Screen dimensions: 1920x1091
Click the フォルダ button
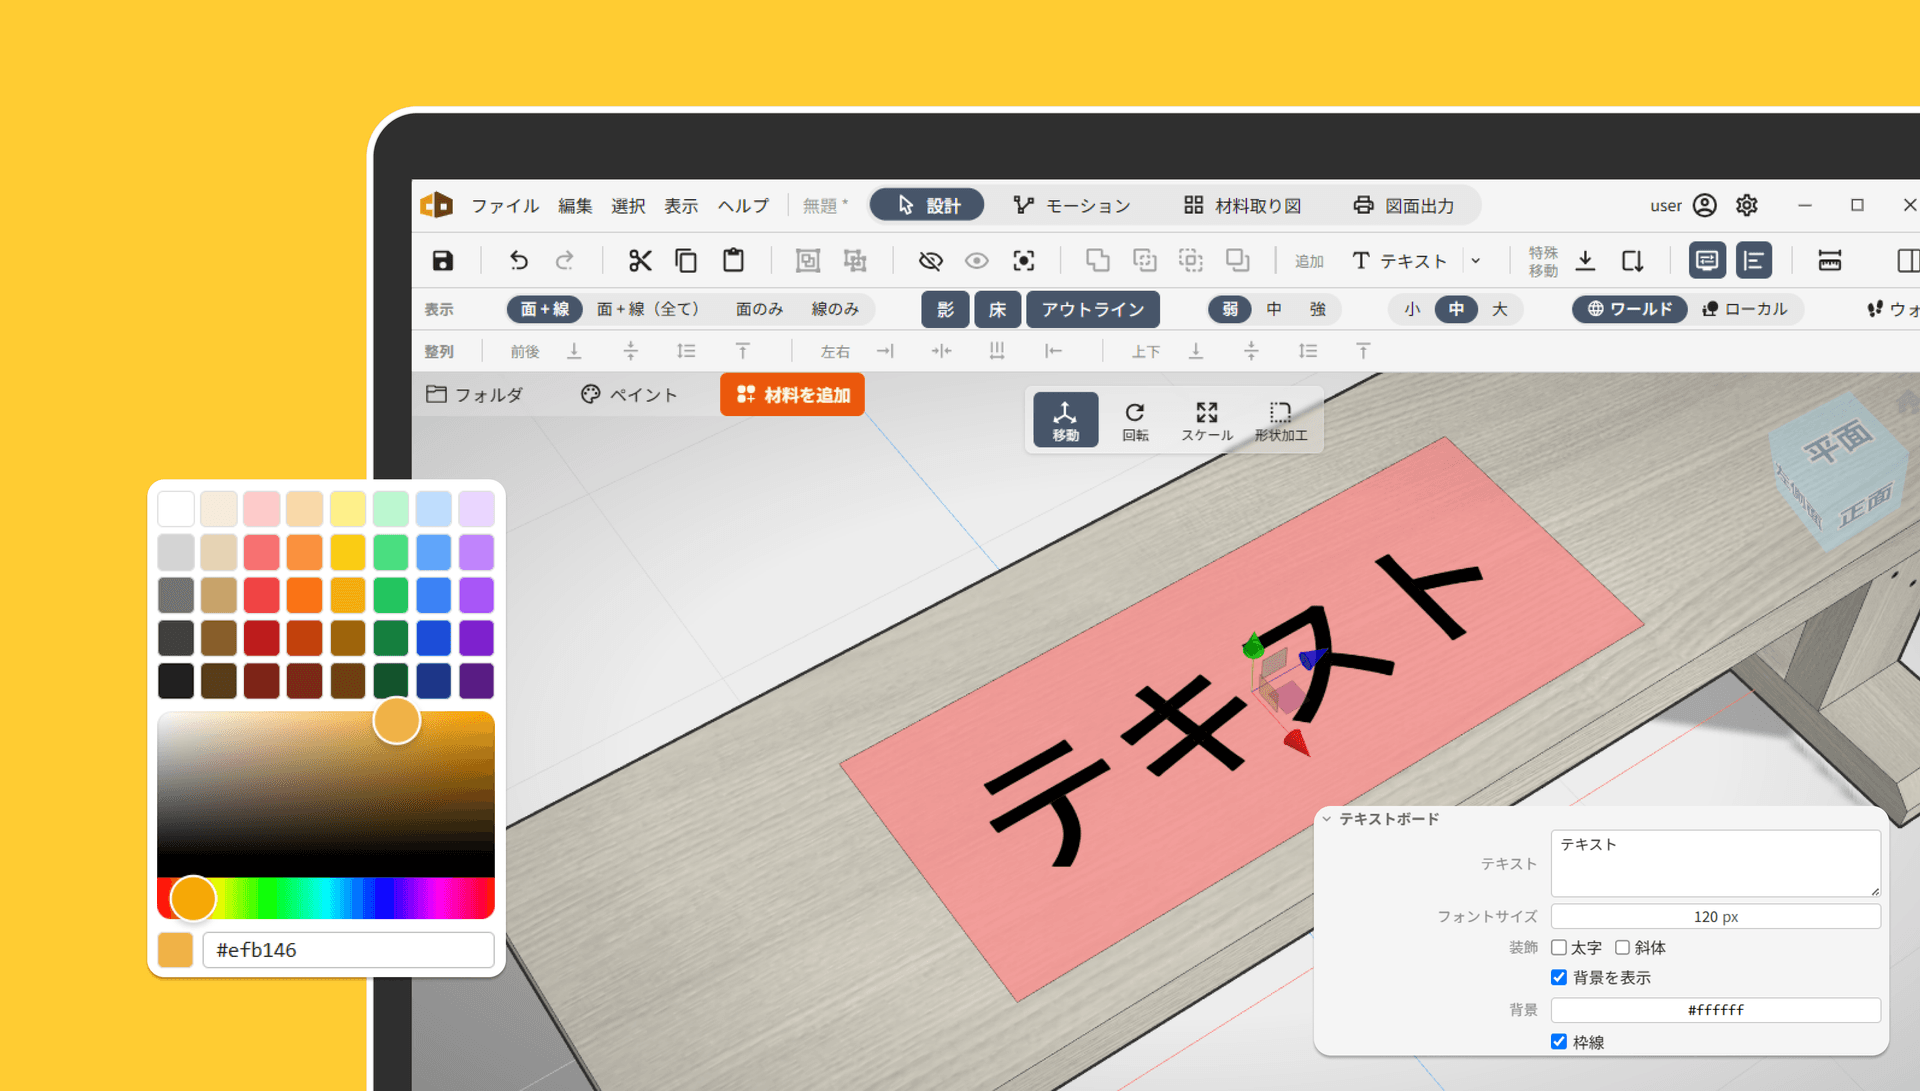pos(474,395)
